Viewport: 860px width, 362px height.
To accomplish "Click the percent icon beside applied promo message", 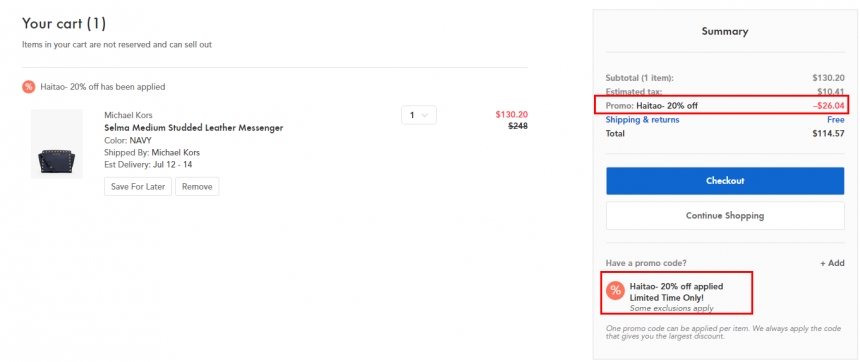I will pyautogui.click(x=29, y=87).
